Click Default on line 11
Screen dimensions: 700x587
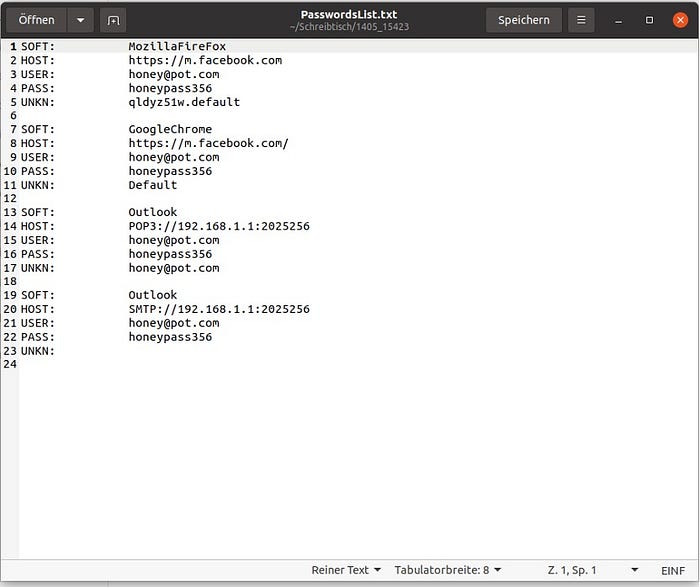(x=153, y=185)
